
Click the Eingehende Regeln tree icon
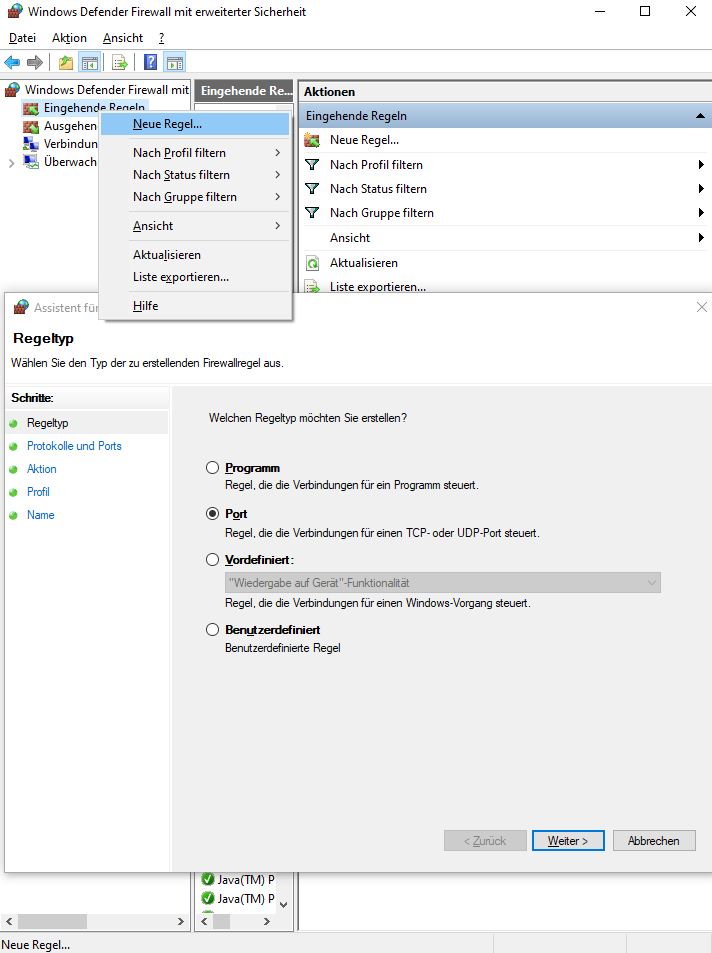(x=30, y=109)
